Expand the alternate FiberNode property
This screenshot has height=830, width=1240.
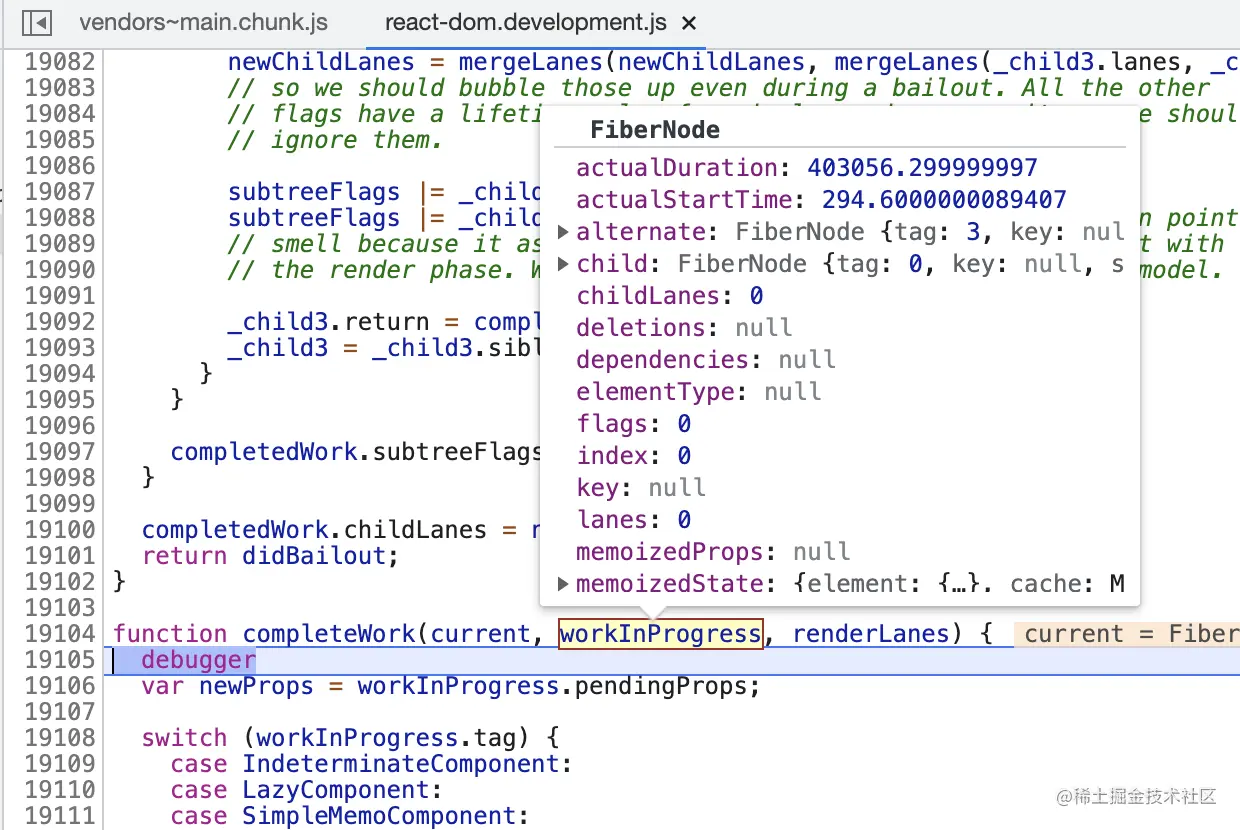tap(563, 232)
